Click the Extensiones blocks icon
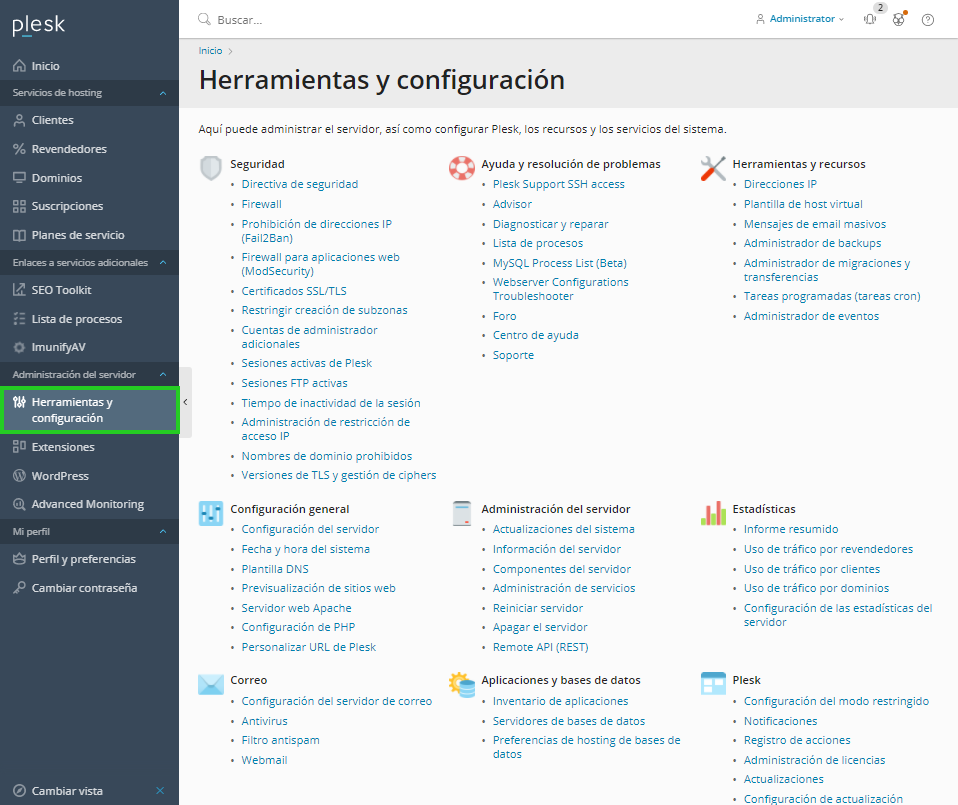This screenshot has width=958, height=805. 20,447
